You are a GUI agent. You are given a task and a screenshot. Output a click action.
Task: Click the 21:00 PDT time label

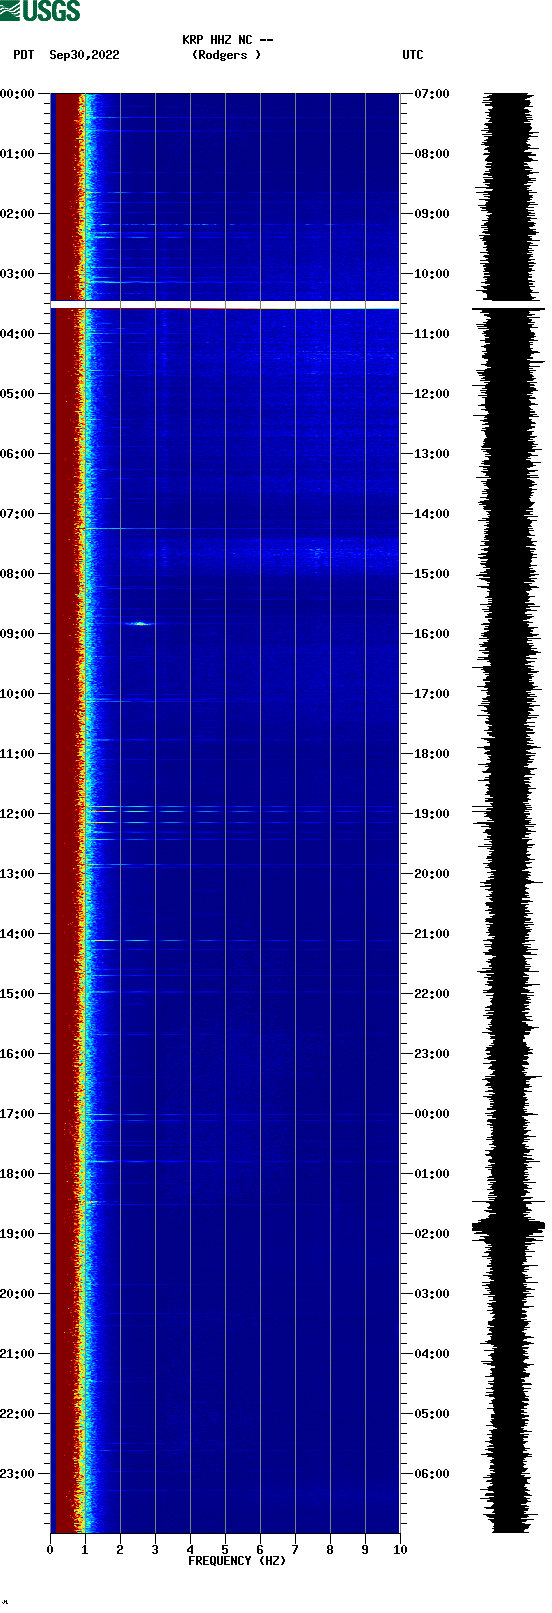17,1354
